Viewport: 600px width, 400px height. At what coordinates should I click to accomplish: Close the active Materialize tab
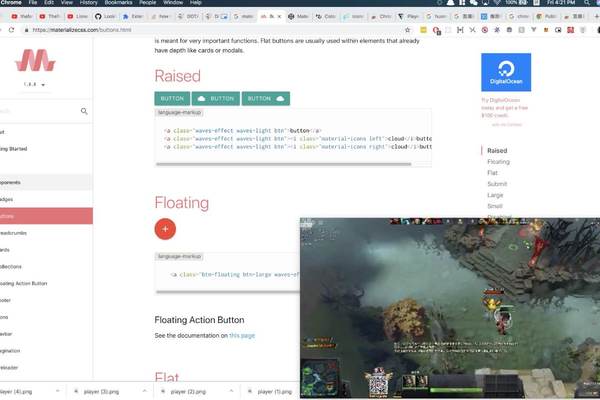pos(279,16)
